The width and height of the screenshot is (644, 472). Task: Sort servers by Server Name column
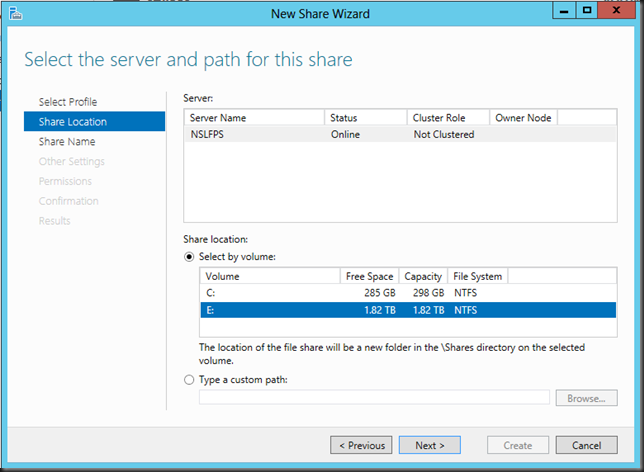coord(254,118)
